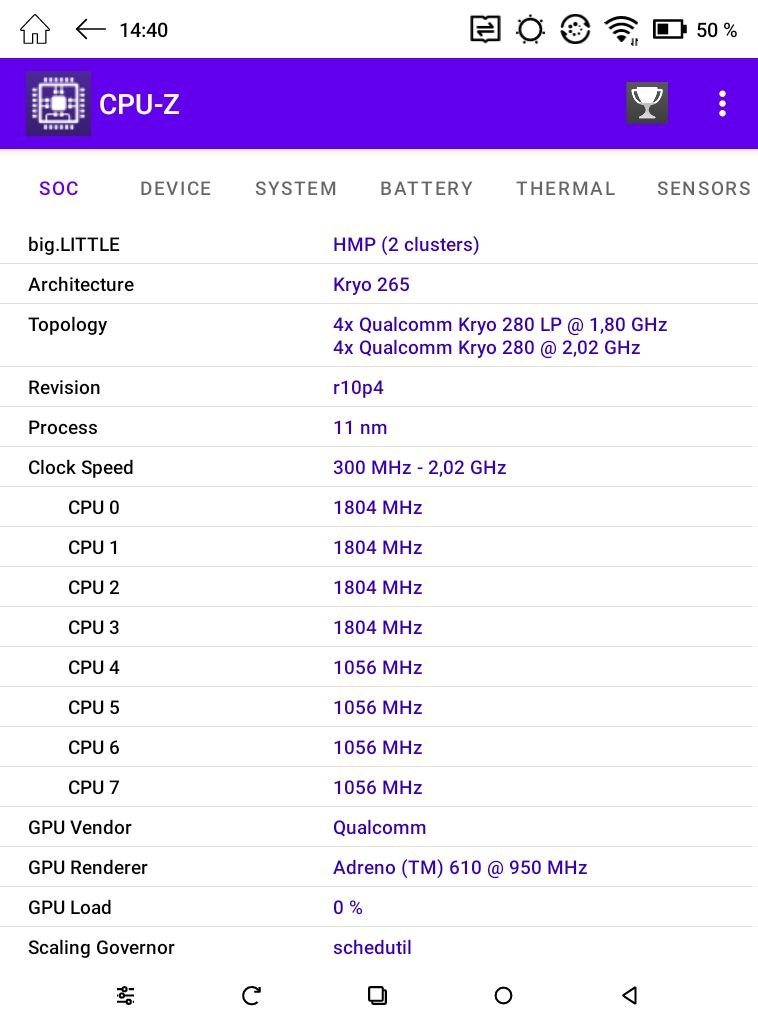The image size is (758, 1024).
Task: Select the CPU 5 label
Action: pos(94,708)
